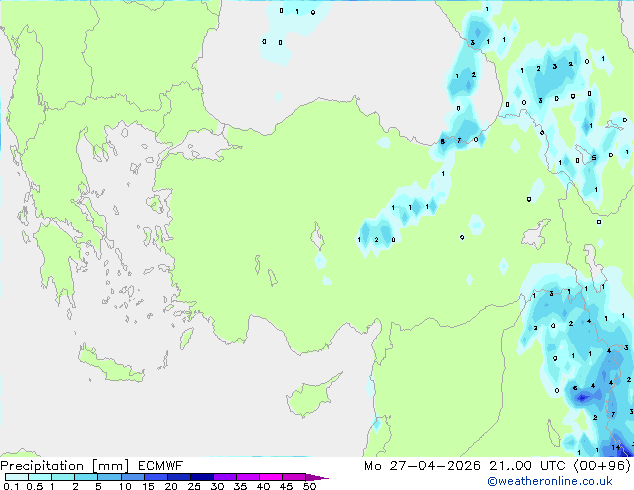The width and height of the screenshot is (634, 490).
Task: Click the 'Mo' weekday label
Action: 372,466
